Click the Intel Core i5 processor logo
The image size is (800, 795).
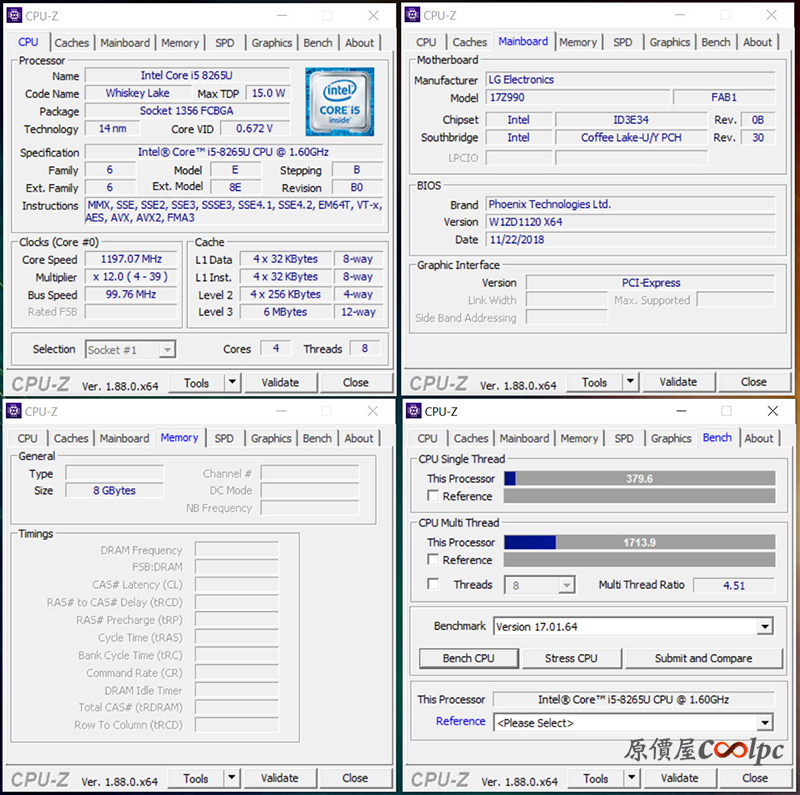[x=340, y=102]
